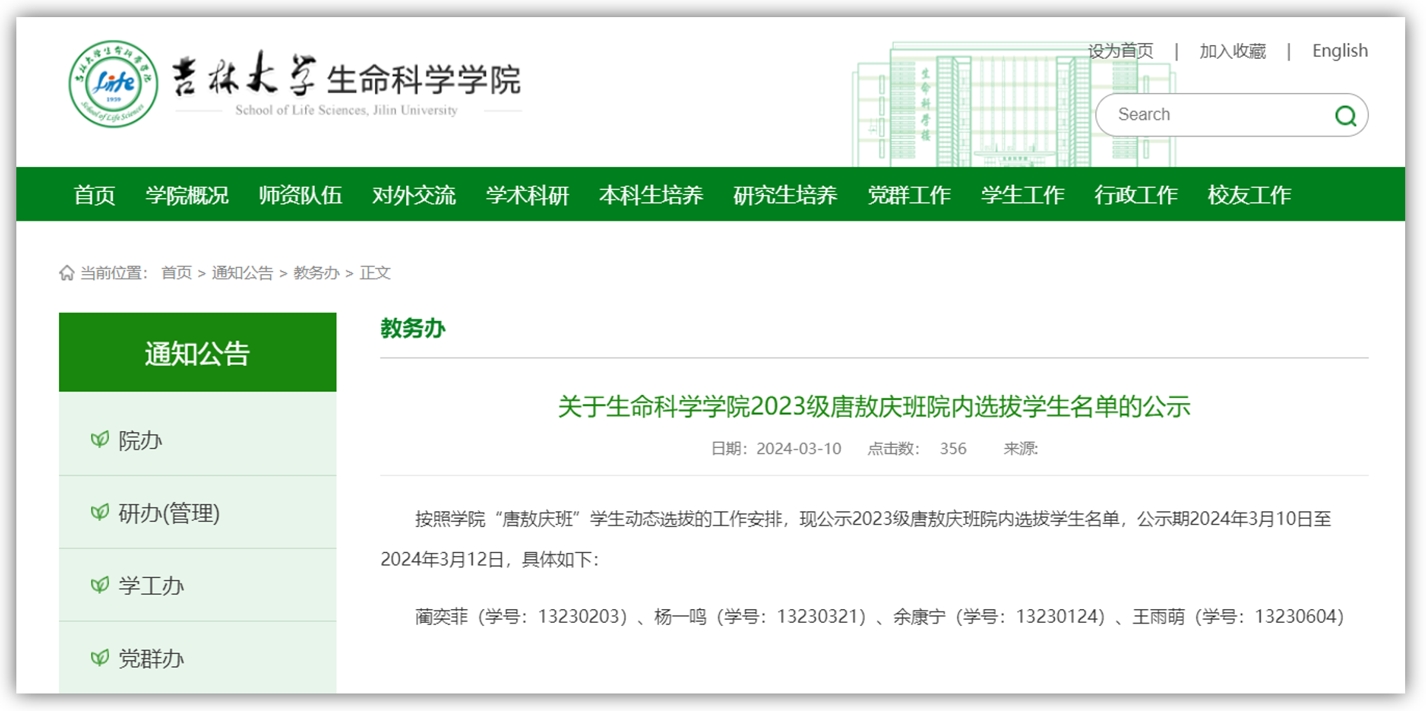Select 师资队伍 in the green navbar
The width and height of the screenshot is (1426, 711).
coord(300,195)
